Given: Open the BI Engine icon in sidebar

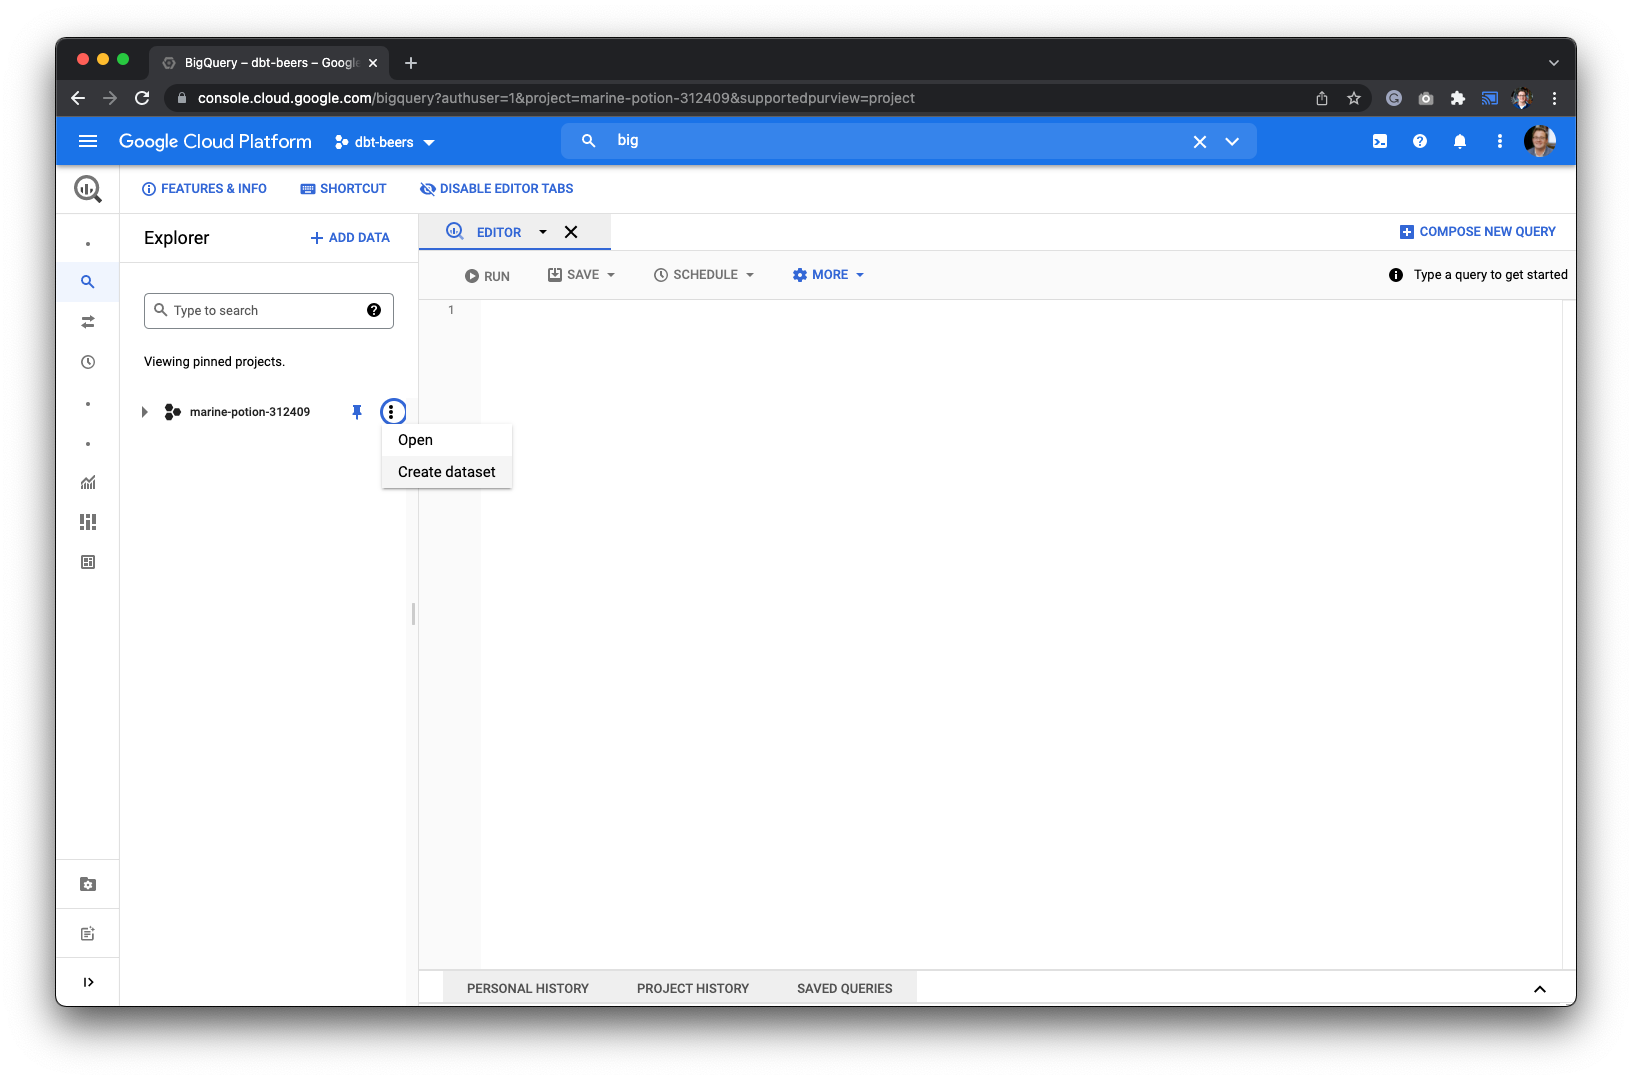Looking at the screenshot, I should pyautogui.click(x=88, y=562).
